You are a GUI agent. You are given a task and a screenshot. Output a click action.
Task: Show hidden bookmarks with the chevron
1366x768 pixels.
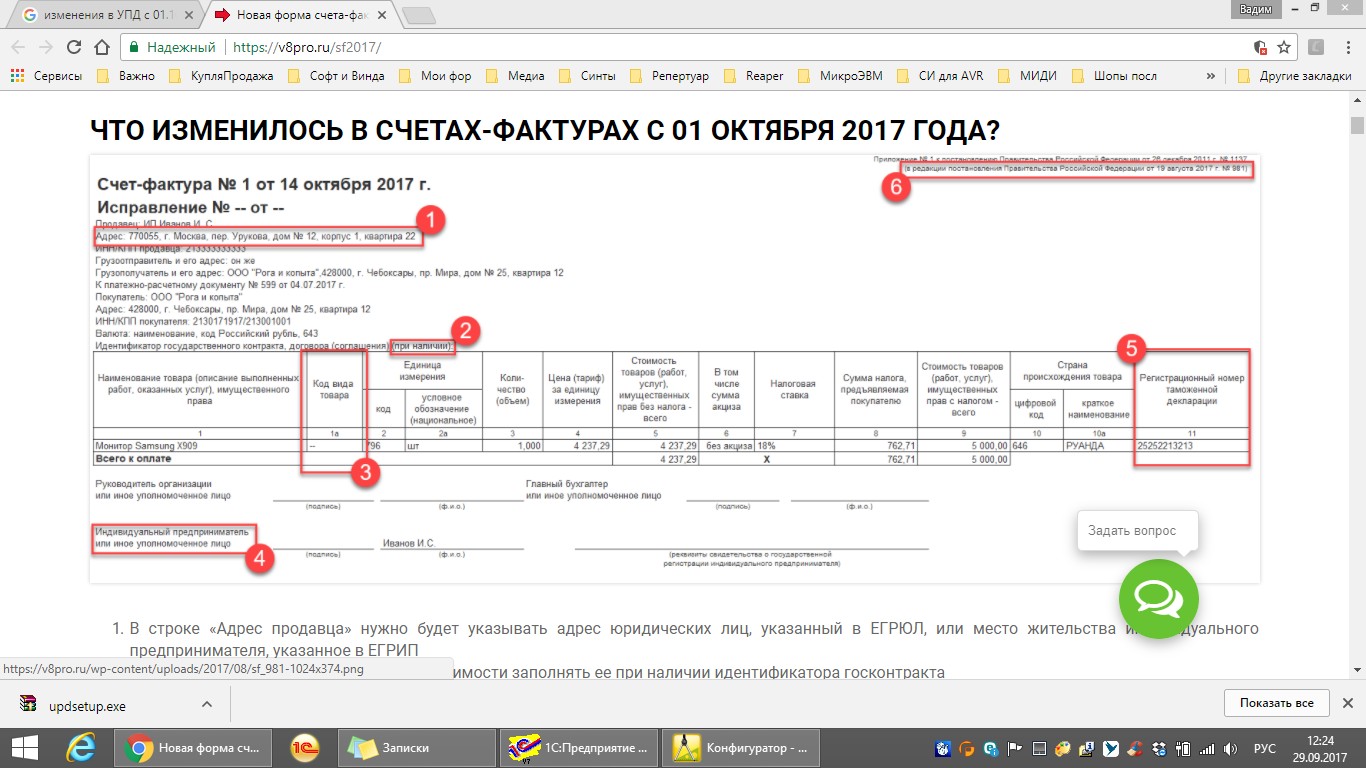1211,76
